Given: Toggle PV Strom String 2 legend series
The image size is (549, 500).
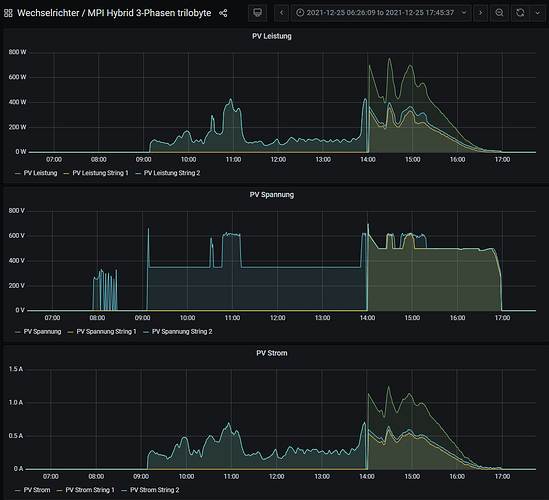Looking at the screenshot, I should 154,490.
